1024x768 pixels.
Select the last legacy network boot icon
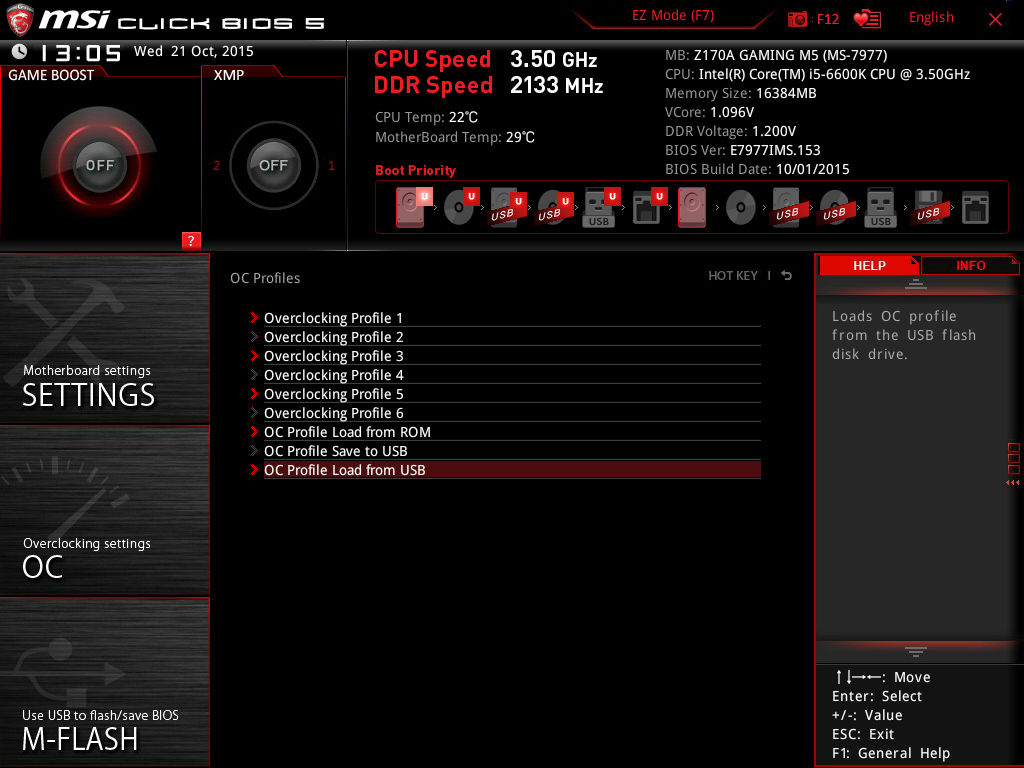[x=975, y=208]
